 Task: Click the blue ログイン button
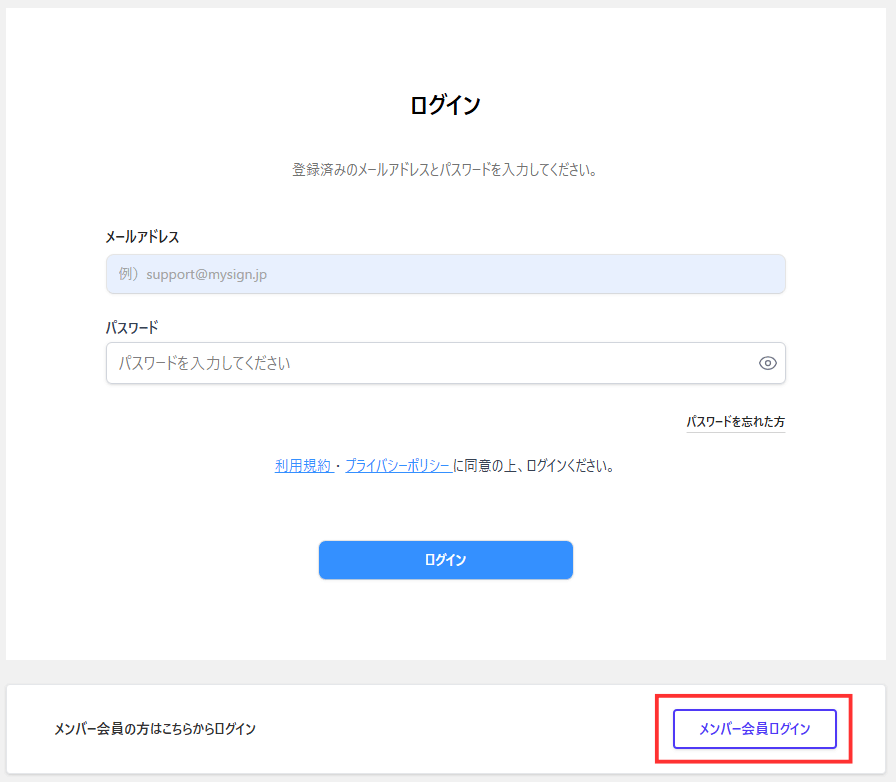(x=446, y=560)
